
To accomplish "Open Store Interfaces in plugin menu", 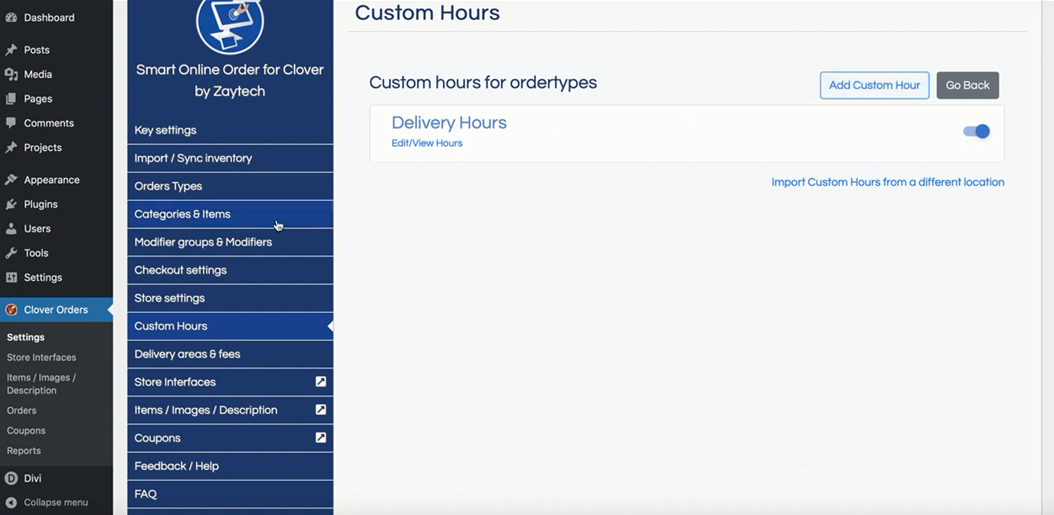I will [230, 382].
